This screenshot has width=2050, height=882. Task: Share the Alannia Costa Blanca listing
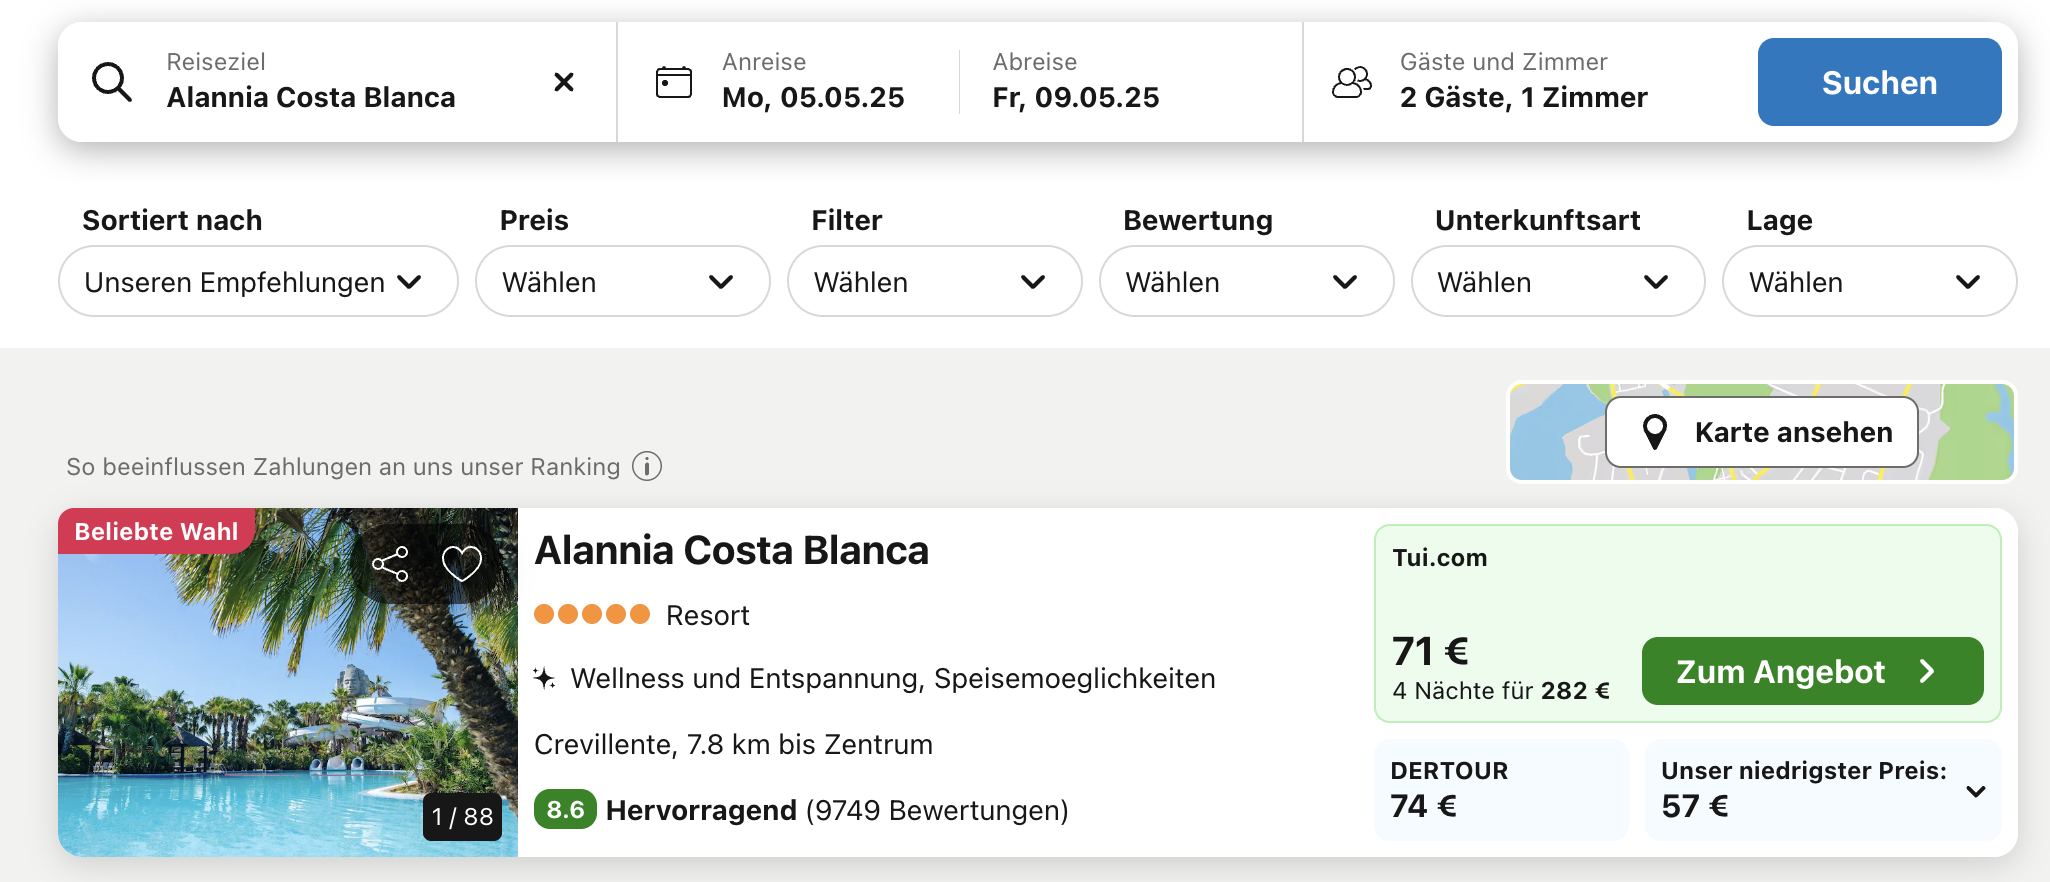[x=390, y=564]
